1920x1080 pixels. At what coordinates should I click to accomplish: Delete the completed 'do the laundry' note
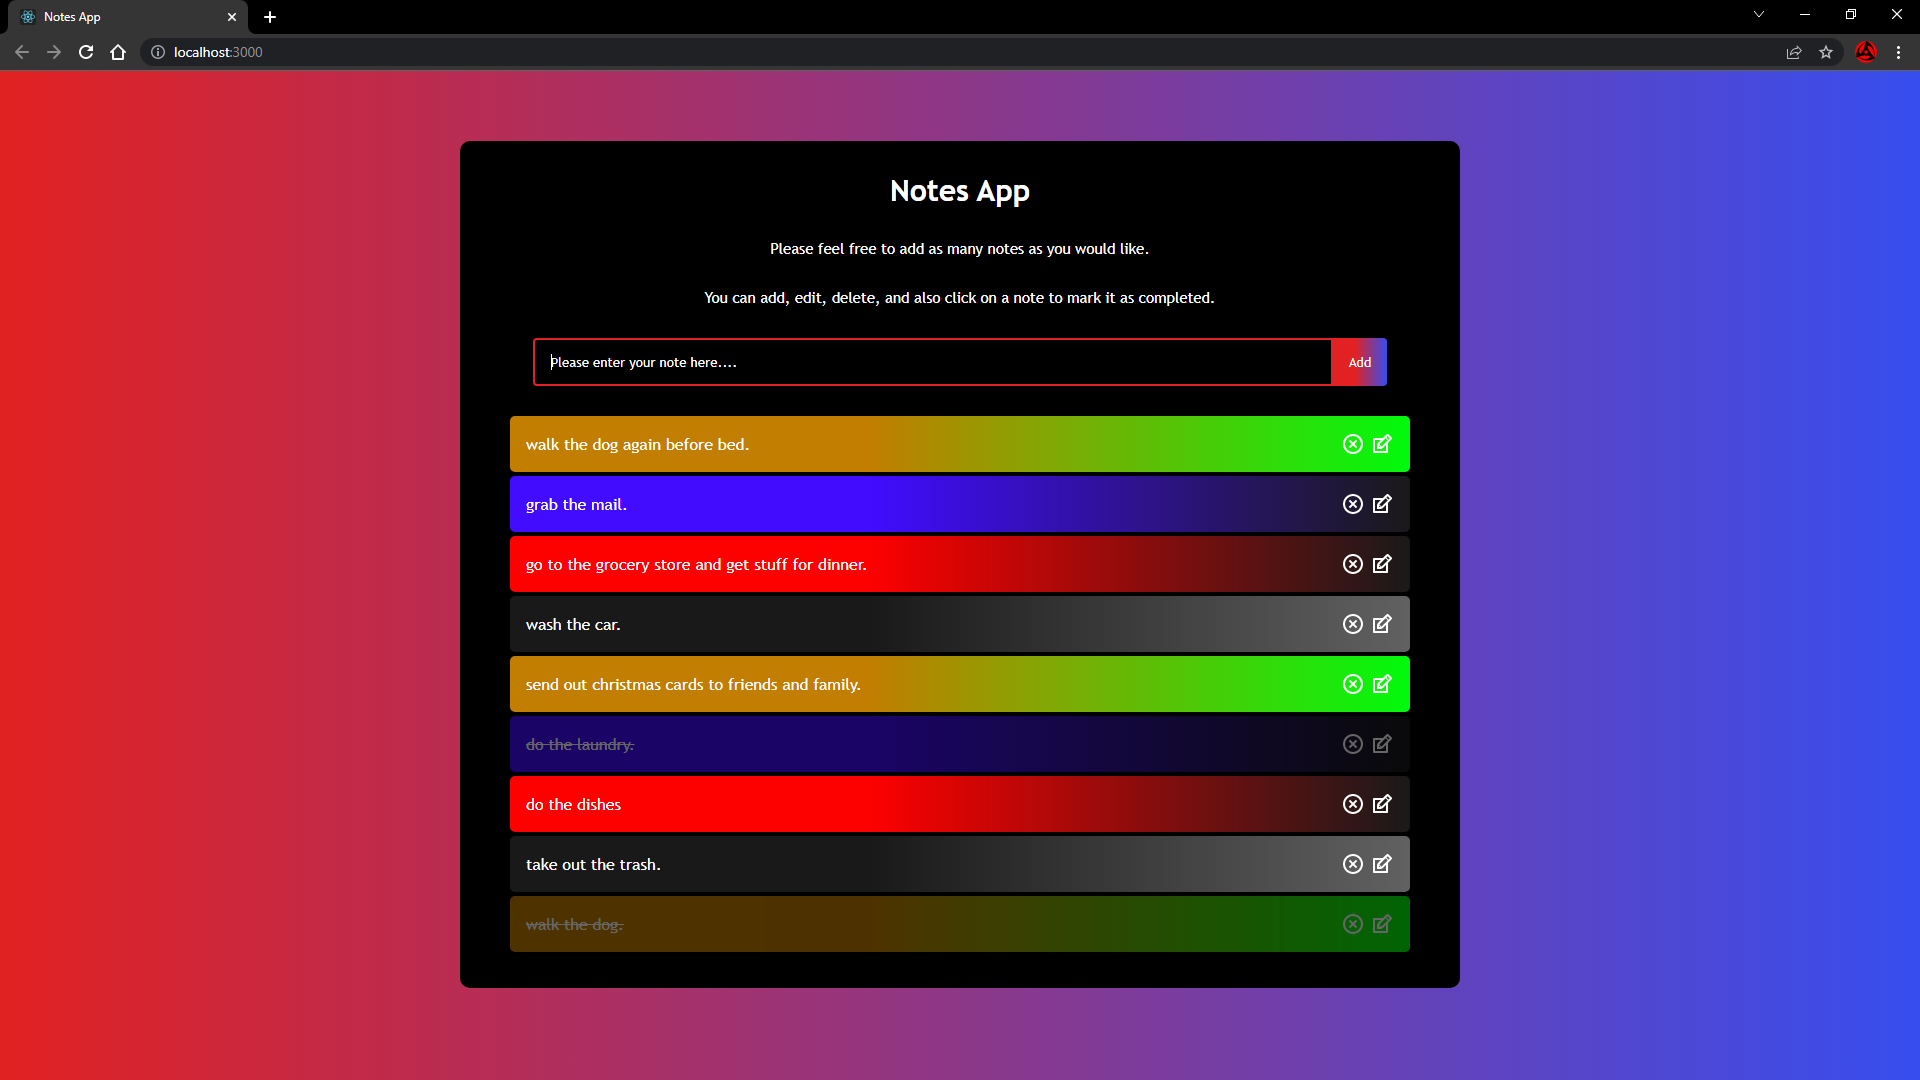tap(1352, 744)
